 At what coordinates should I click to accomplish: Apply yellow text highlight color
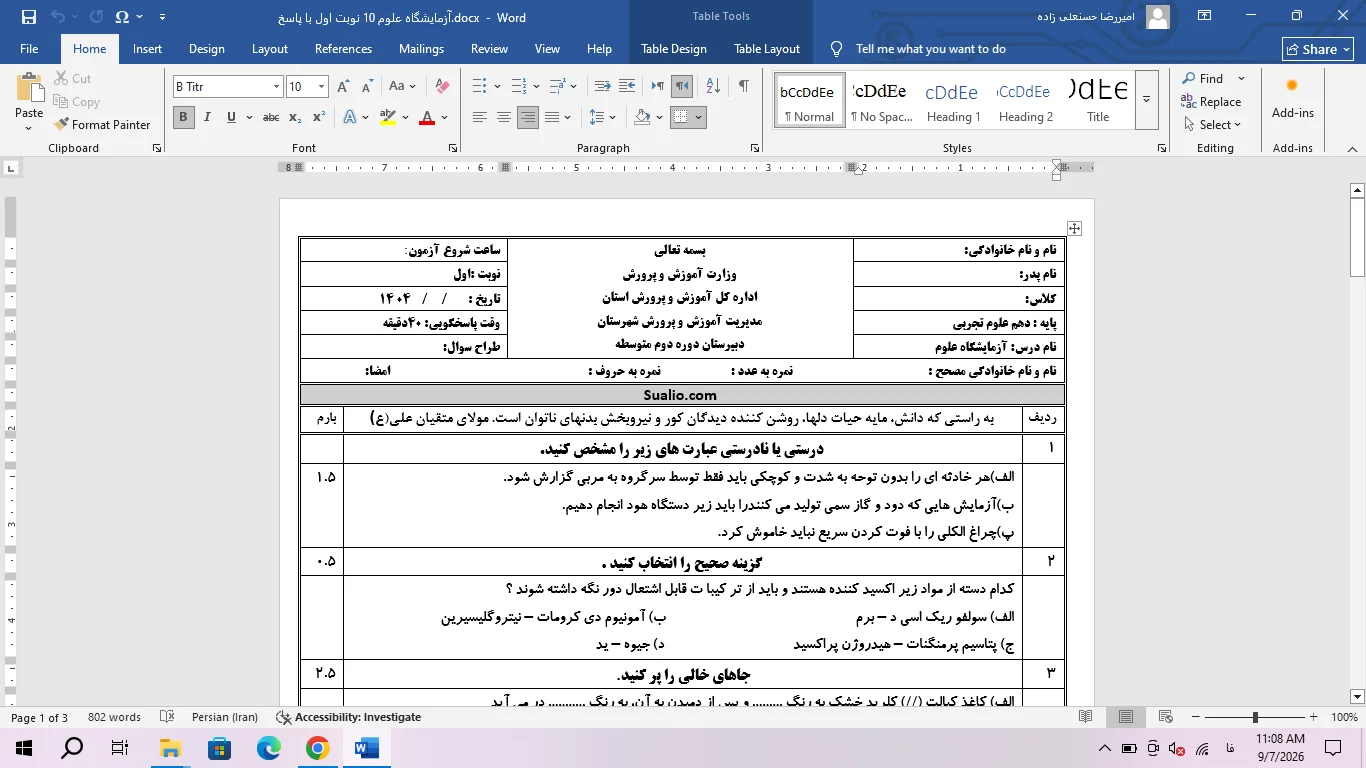coord(389,117)
